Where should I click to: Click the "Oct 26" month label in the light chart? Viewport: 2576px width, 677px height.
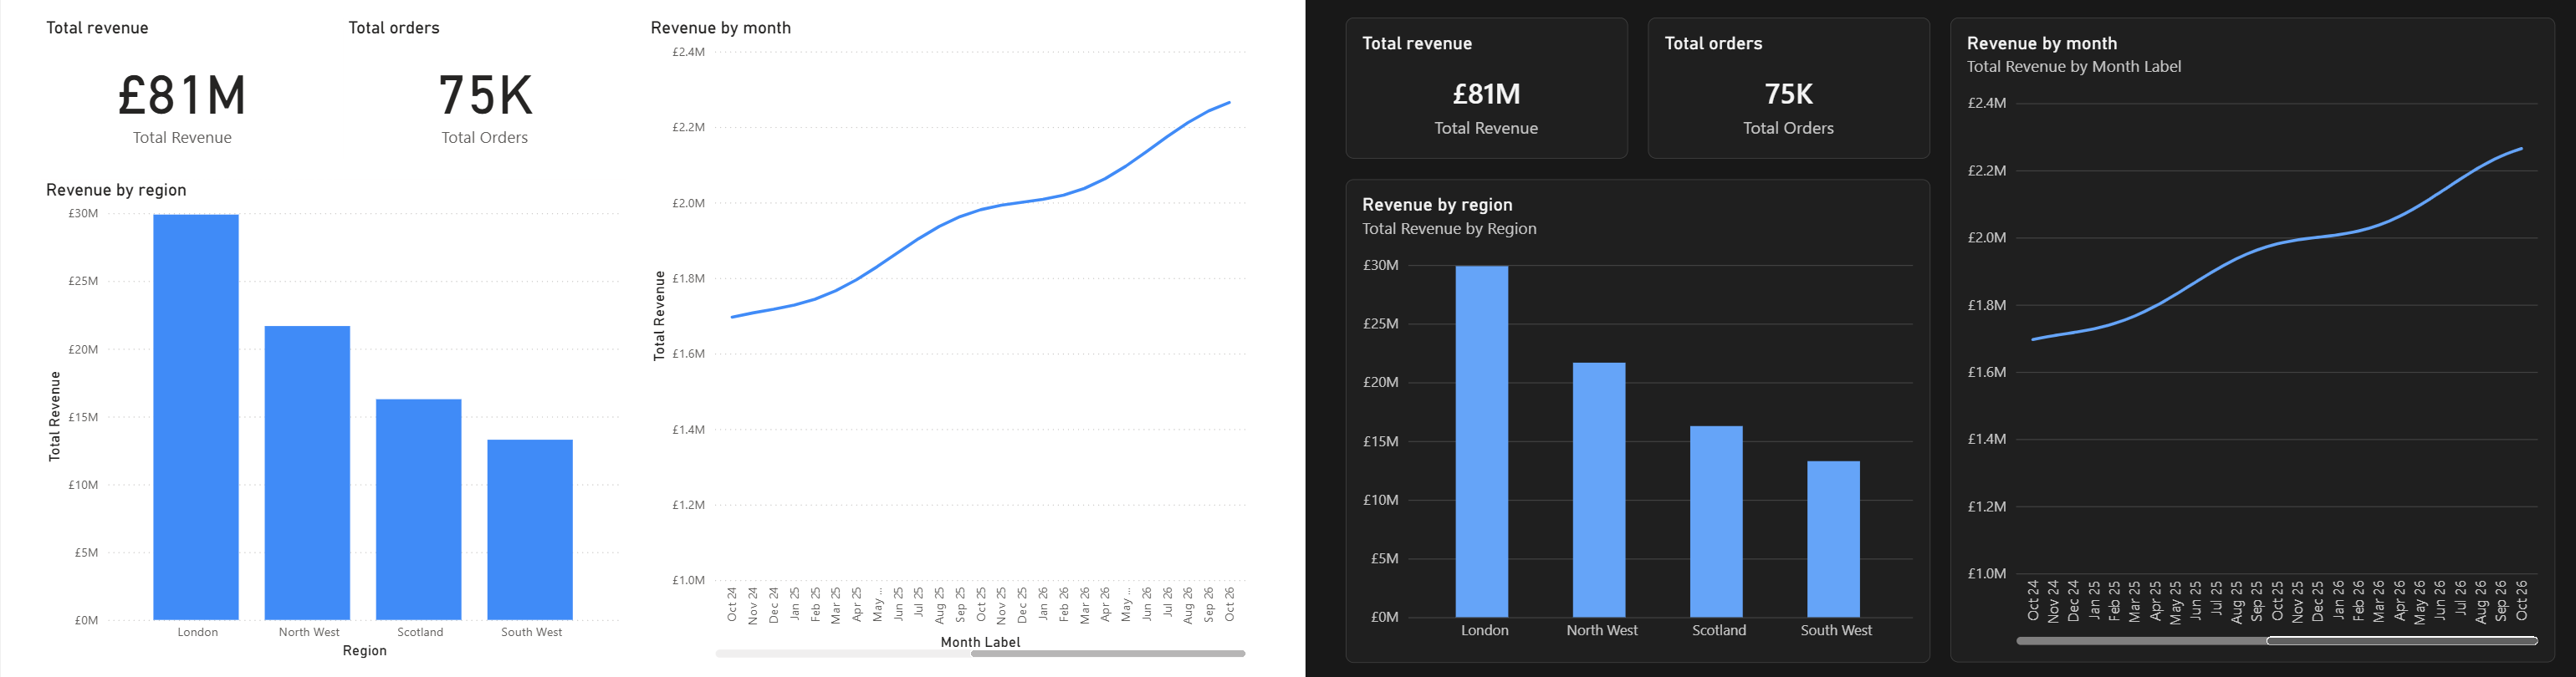coord(1230,605)
